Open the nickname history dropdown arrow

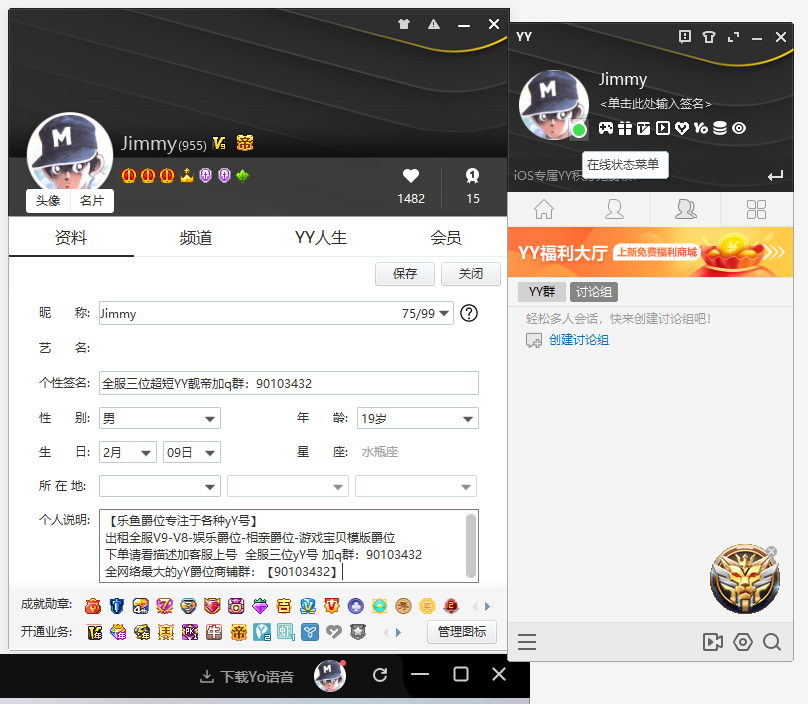[x=444, y=313]
